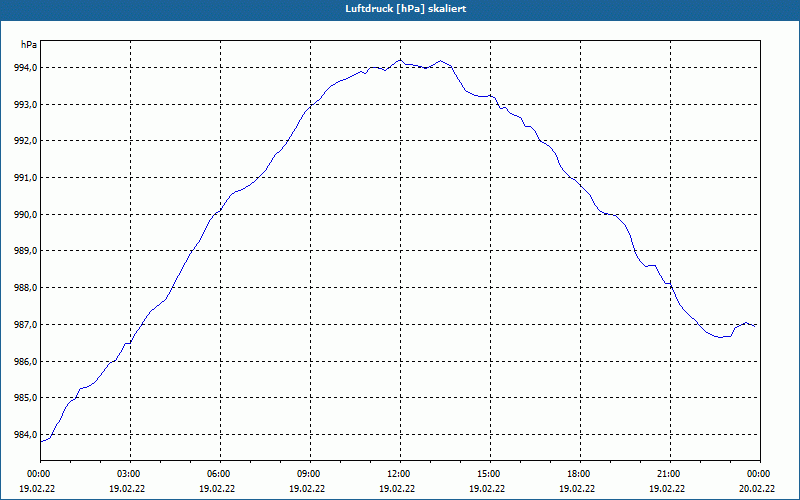Click the 991,0 y-axis label
This screenshot has width=800, height=500.
(27, 178)
